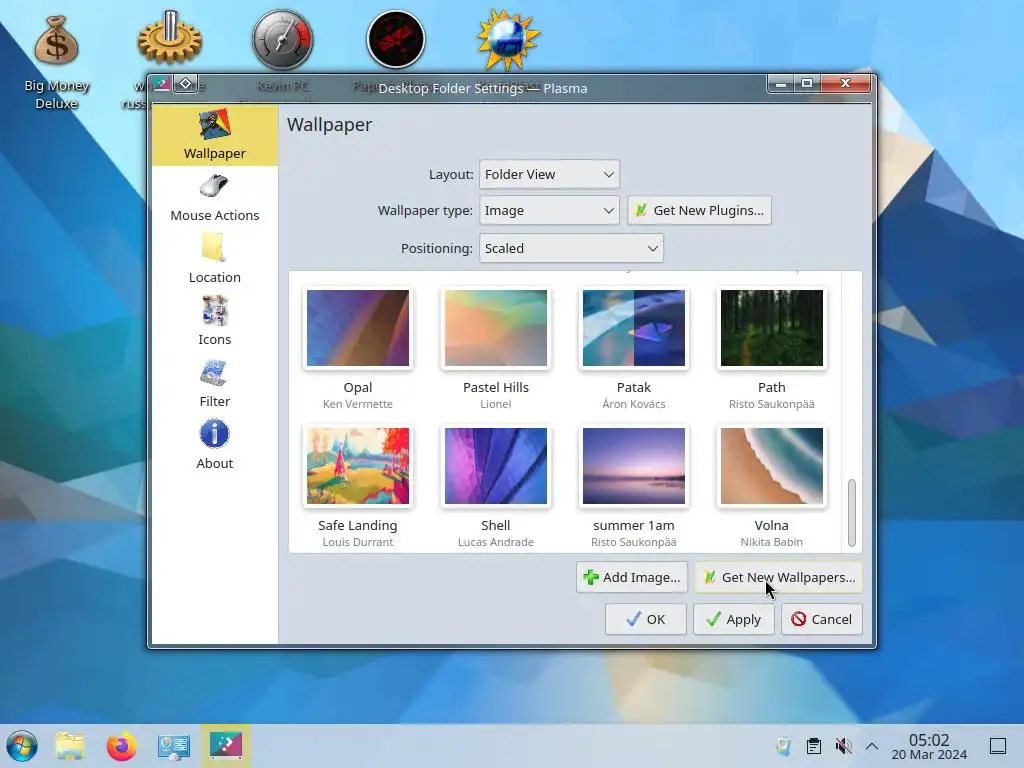Go to the Filter settings page
Viewport: 1024px width, 768px height.
click(x=215, y=384)
